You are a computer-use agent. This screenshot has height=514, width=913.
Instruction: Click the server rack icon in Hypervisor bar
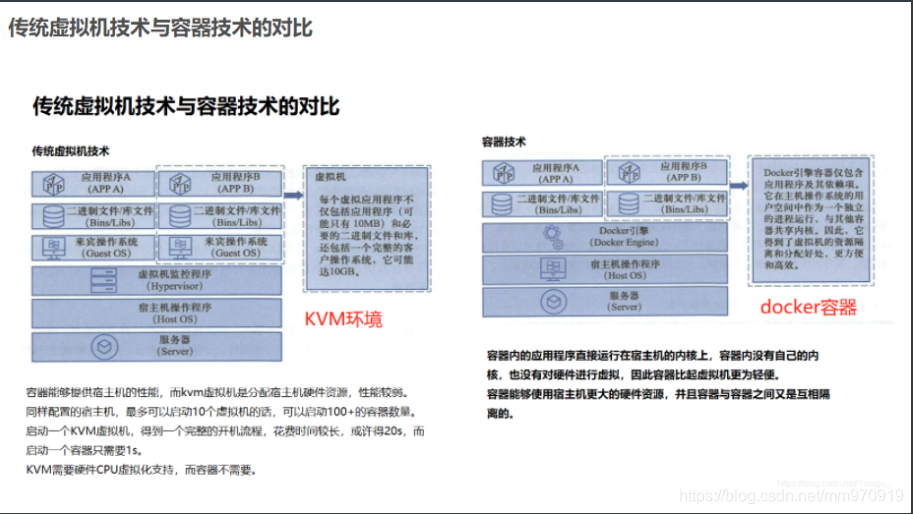pos(104,281)
